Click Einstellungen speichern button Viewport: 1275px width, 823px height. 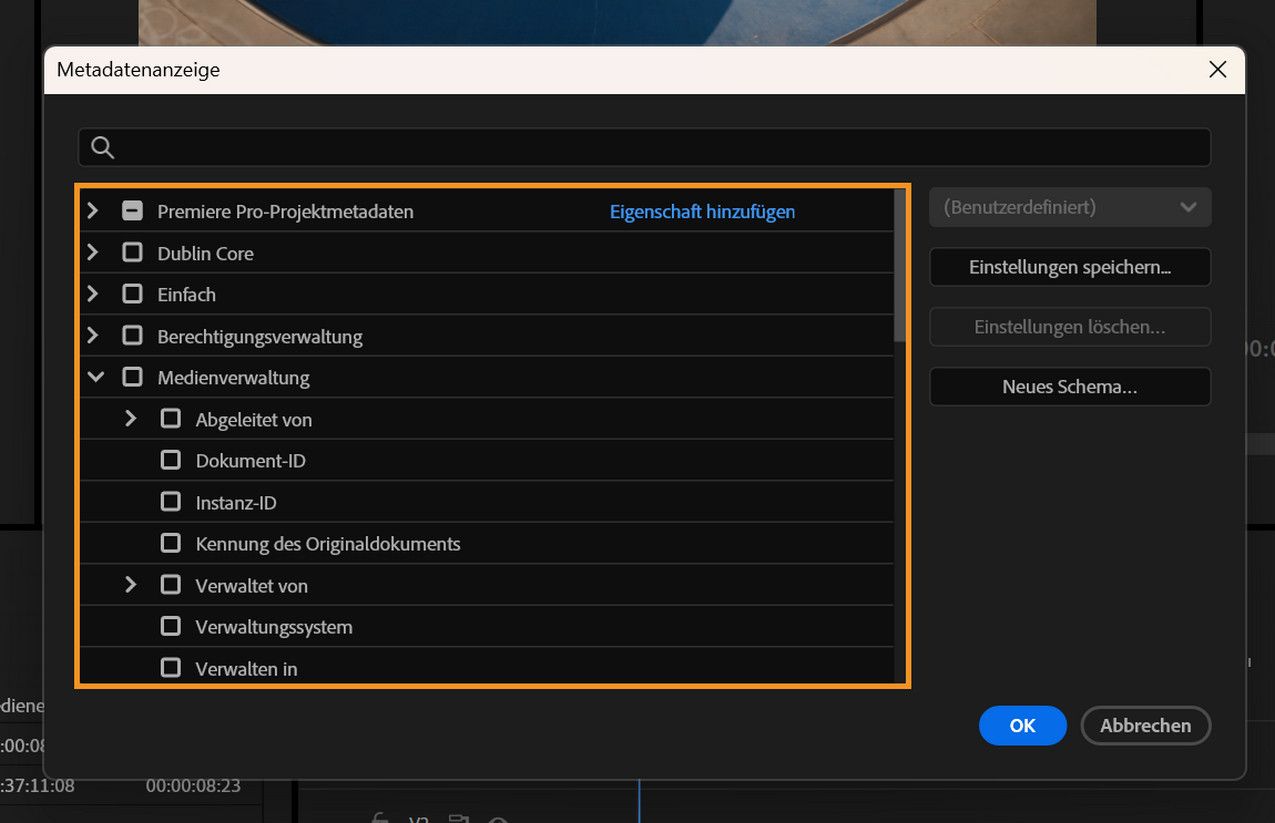pyautogui.click(x=1069, y=267)
